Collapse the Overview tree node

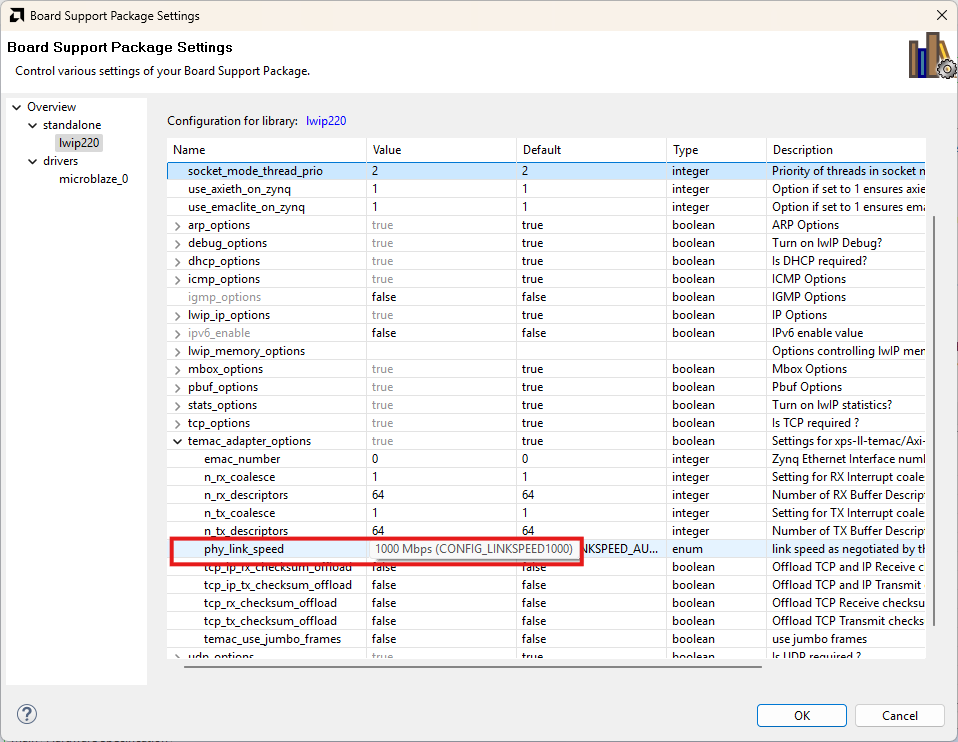coord(17,107)
